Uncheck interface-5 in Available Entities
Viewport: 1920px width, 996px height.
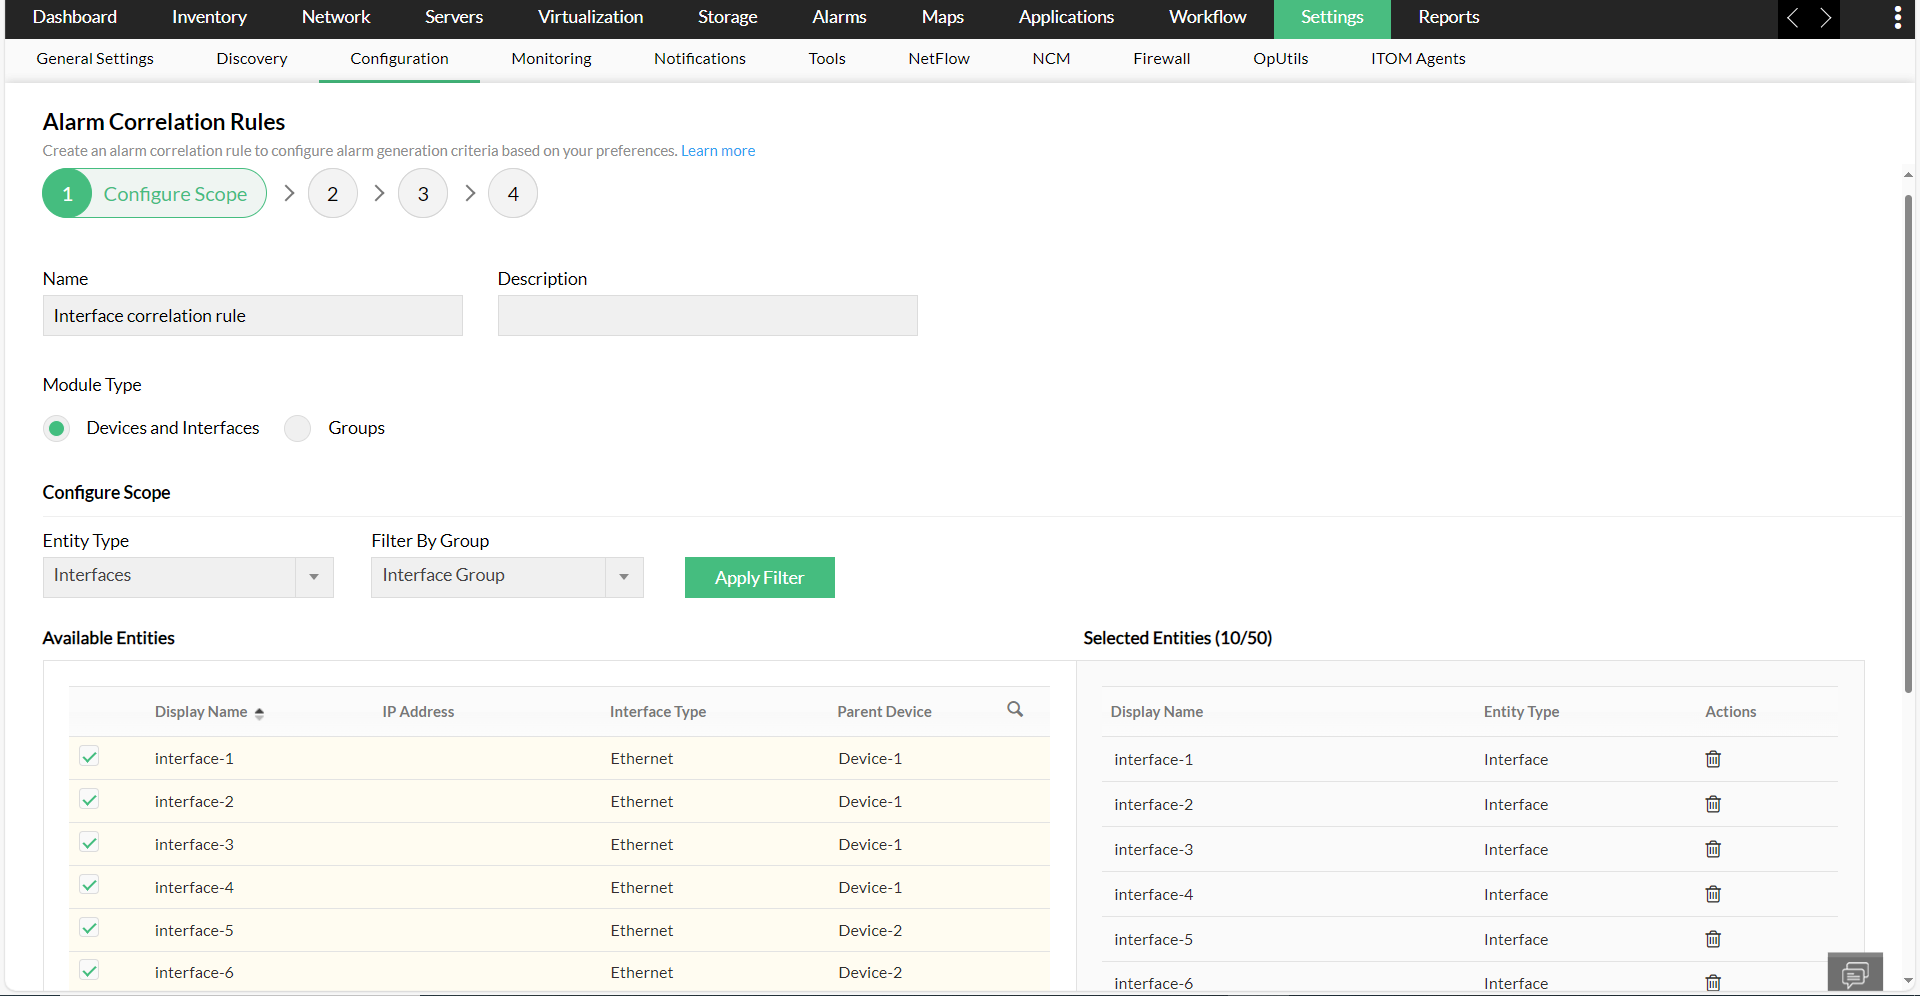89,927
